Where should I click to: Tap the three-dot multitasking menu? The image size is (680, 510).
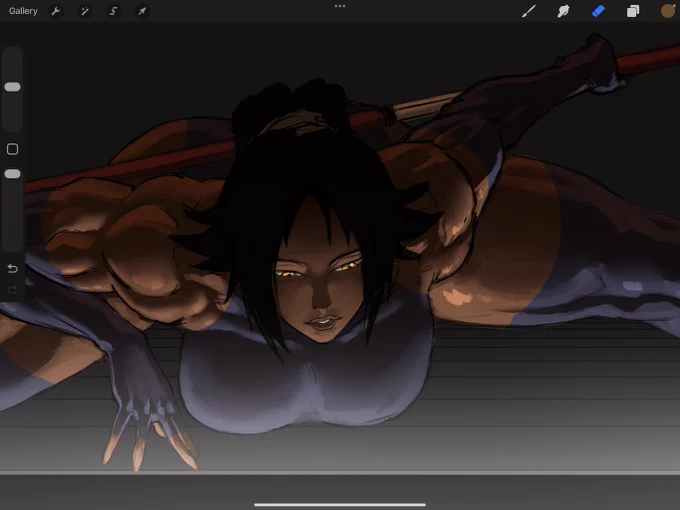click(x=340, y=6)
